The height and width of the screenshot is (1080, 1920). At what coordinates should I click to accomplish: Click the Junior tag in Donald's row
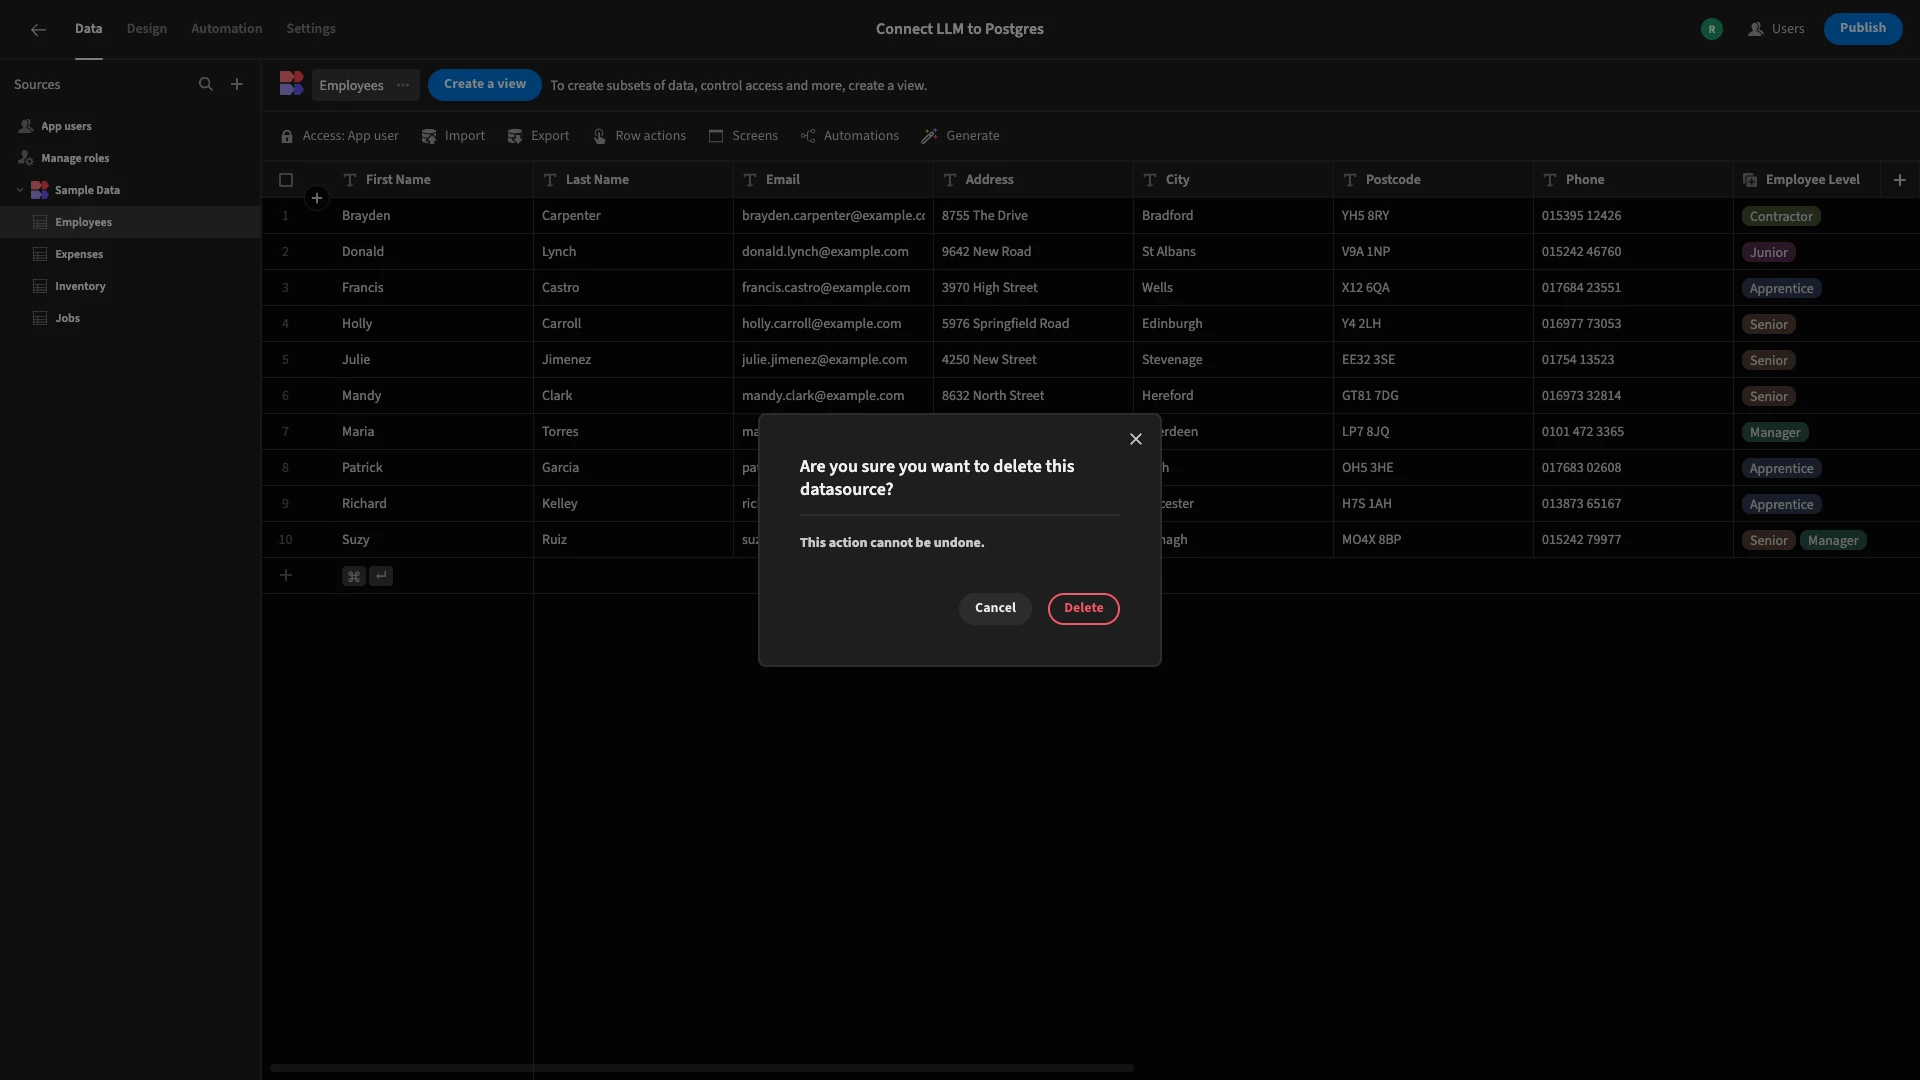pyautogui.click(x=1768, y=253)
